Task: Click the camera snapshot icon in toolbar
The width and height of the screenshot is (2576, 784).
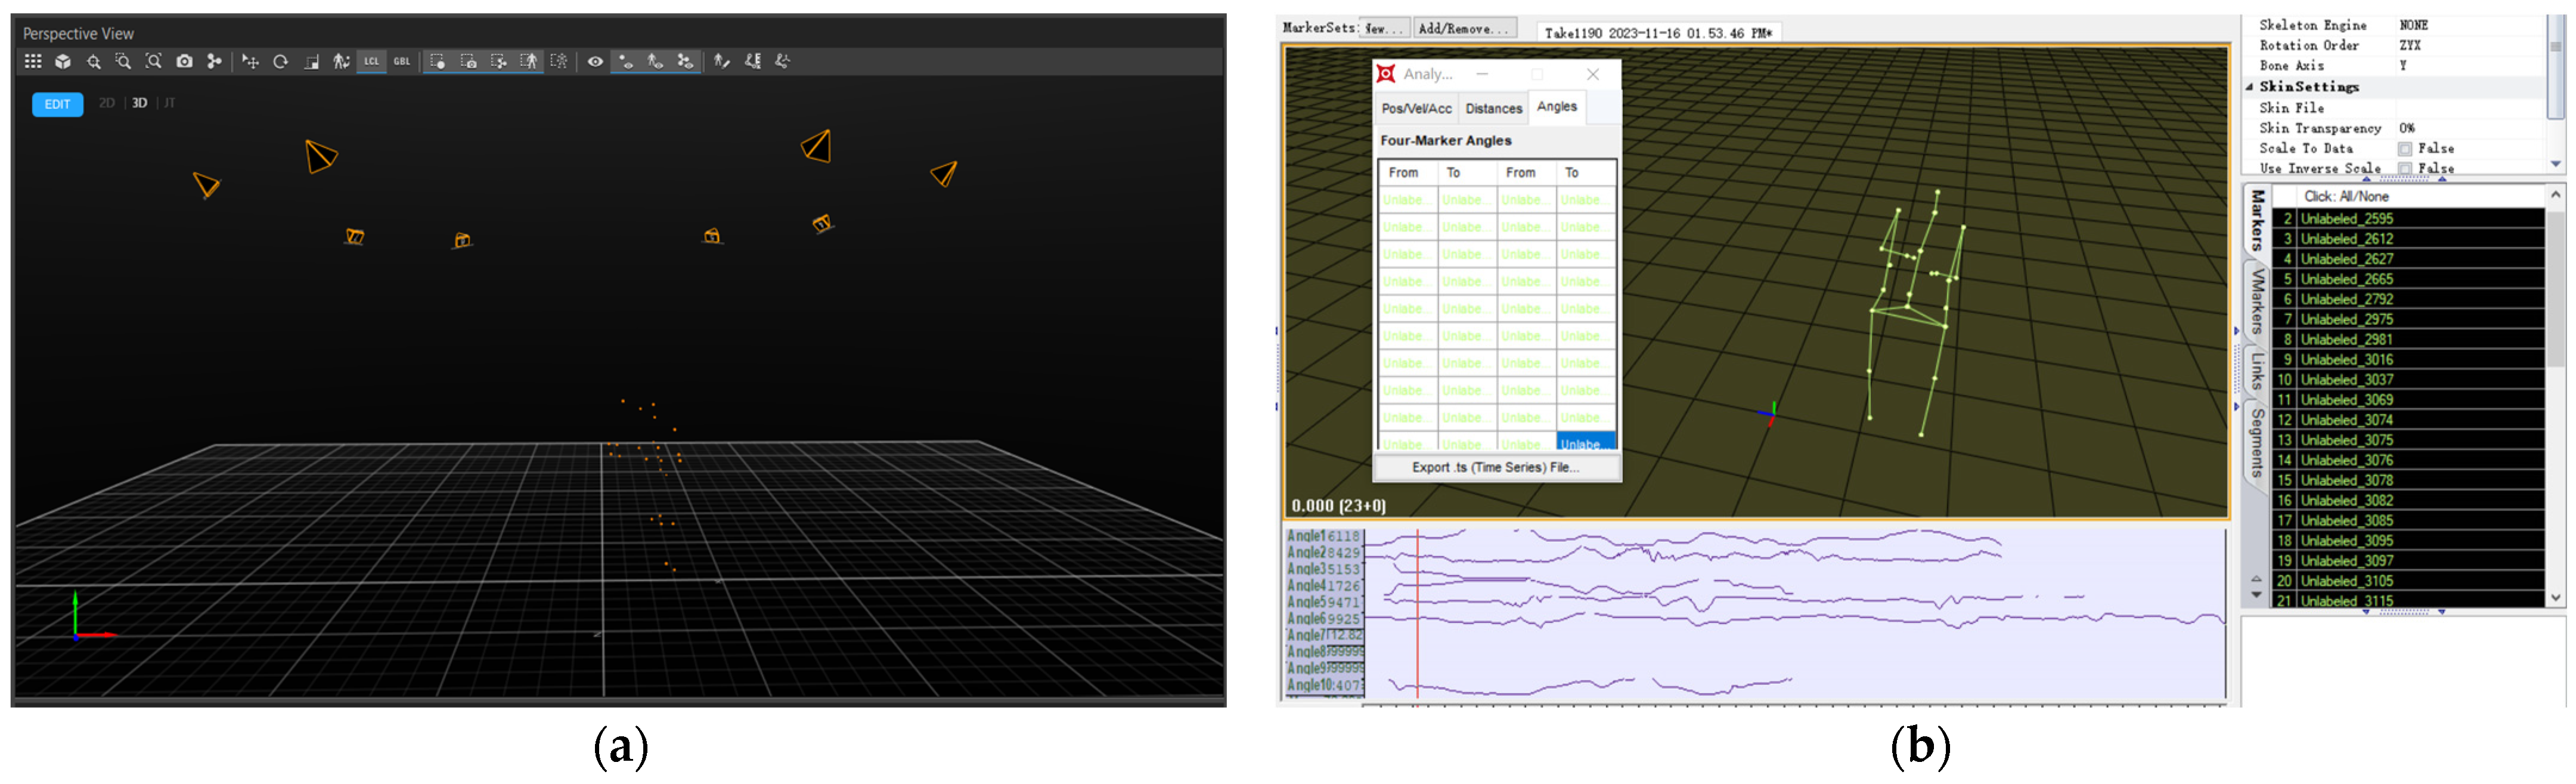Action: (184, 62)
